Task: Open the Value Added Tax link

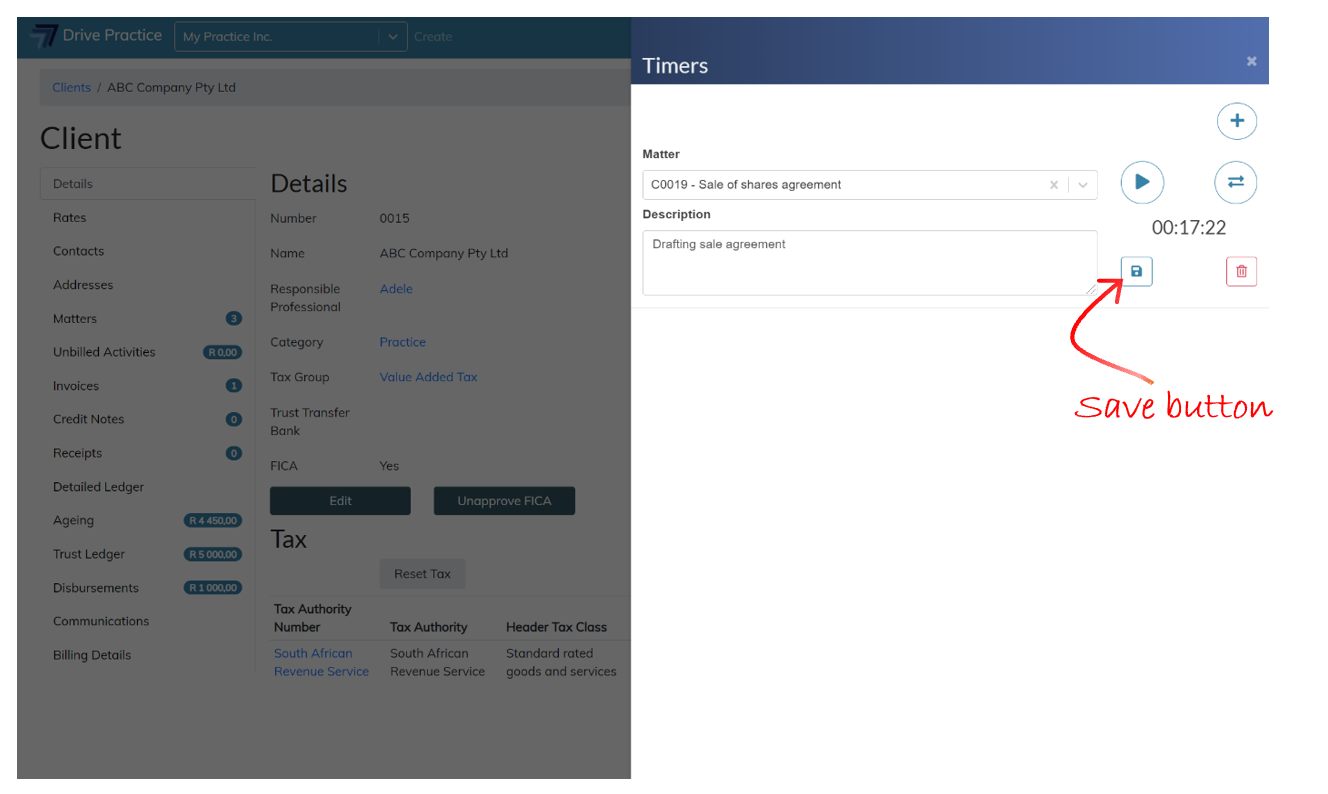Action: click(x=429, y=377)
